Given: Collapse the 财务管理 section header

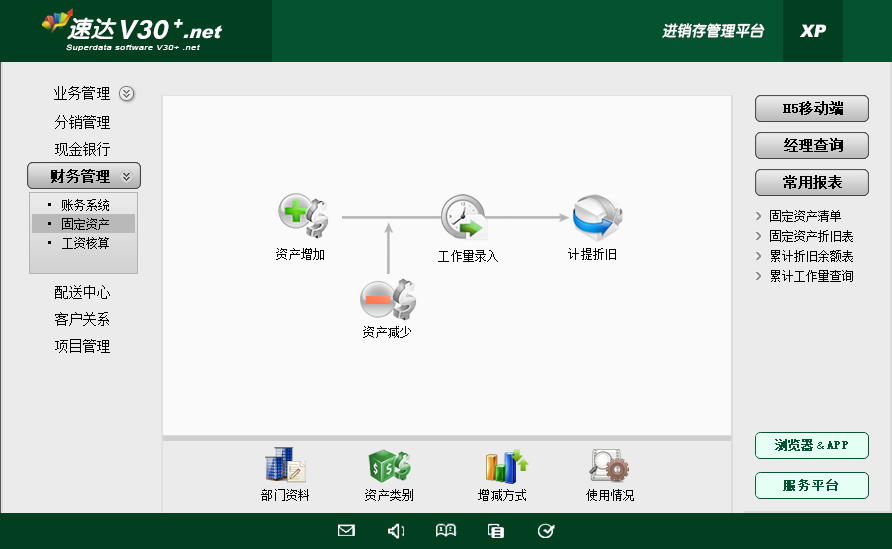Looking at the screenshot, I should tap(84, 176).
